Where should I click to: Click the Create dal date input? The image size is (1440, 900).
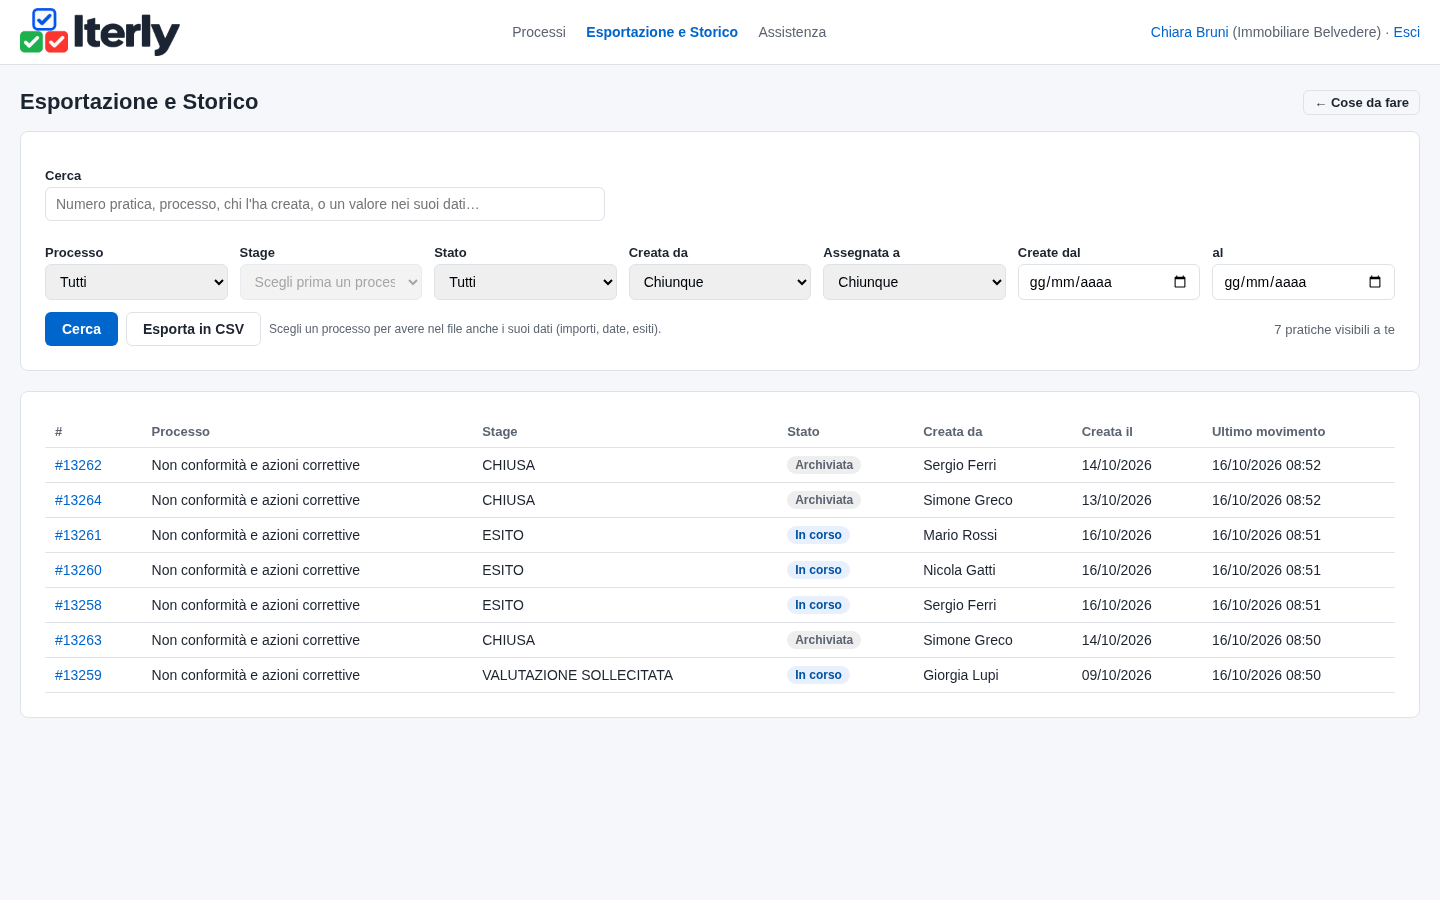pyautogui.click(x=1109, y=282)
